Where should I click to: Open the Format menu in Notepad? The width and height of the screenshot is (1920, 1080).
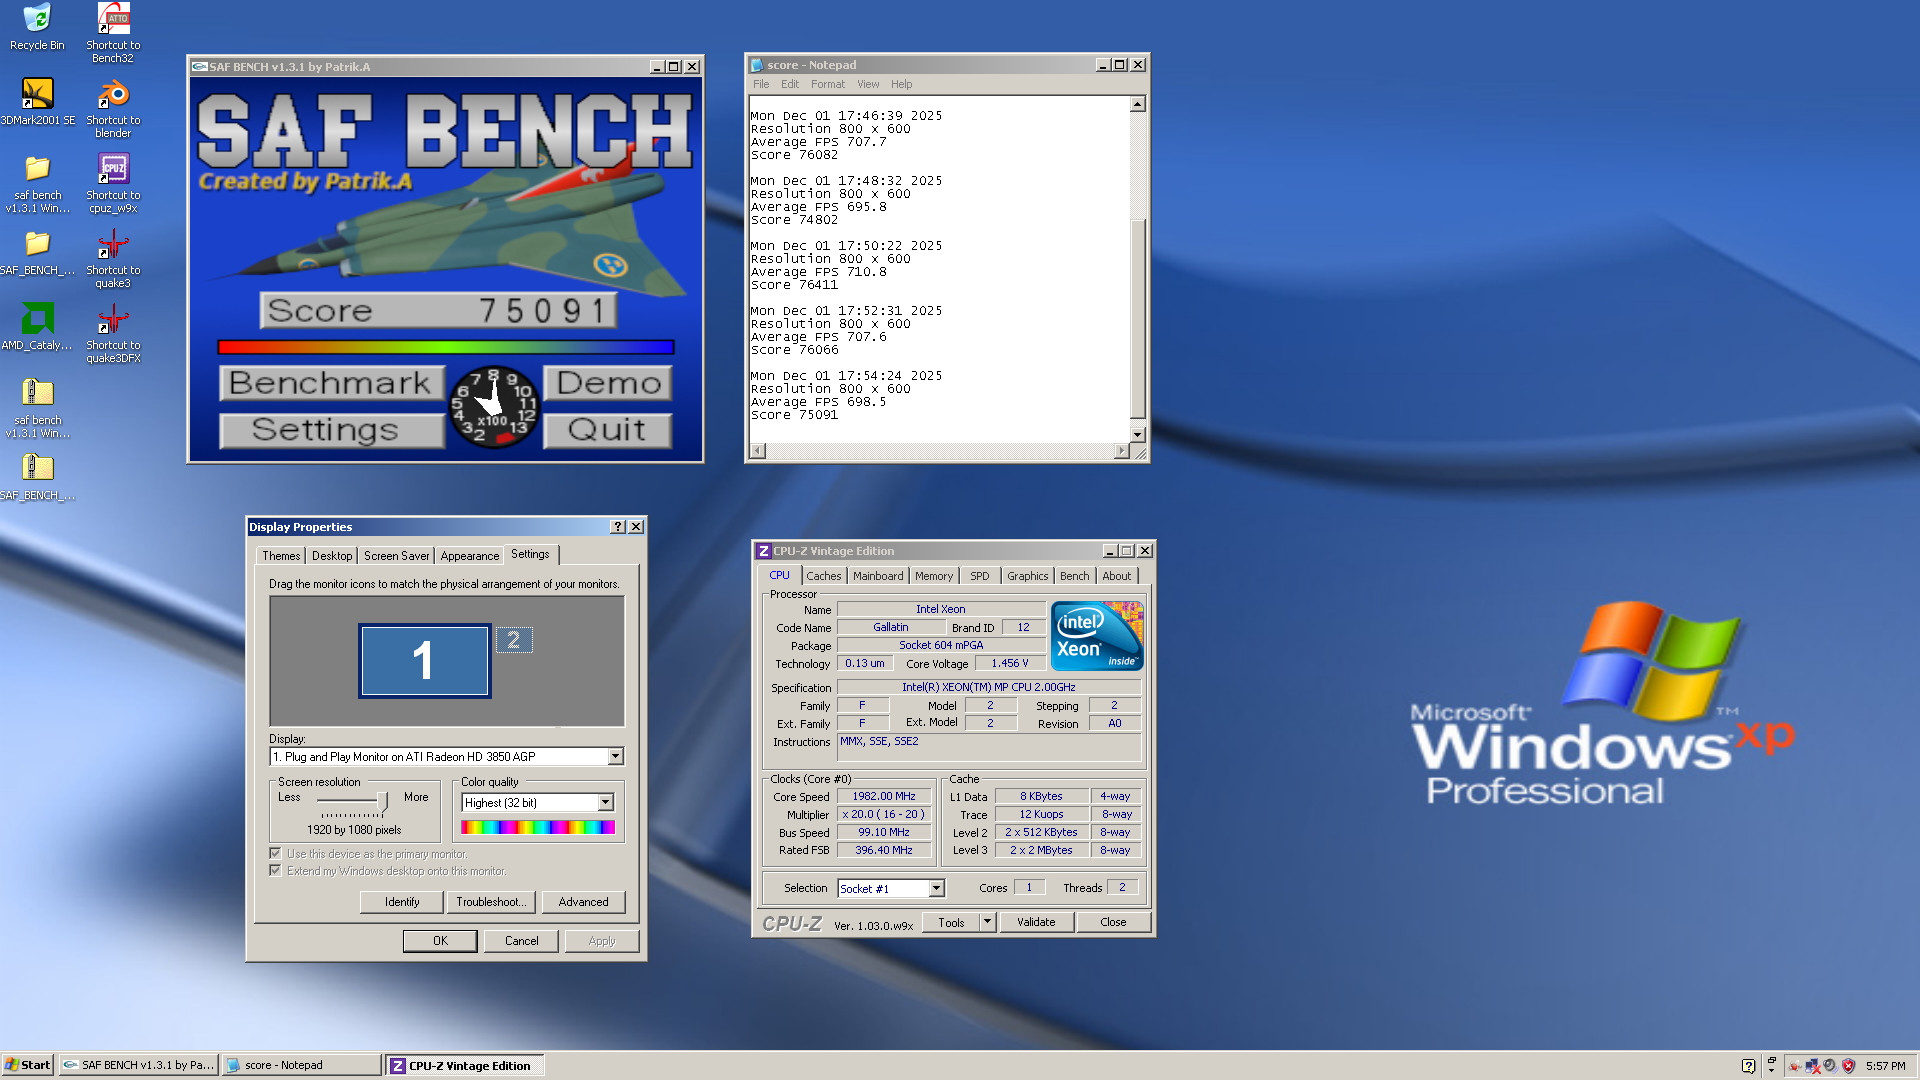827,84
